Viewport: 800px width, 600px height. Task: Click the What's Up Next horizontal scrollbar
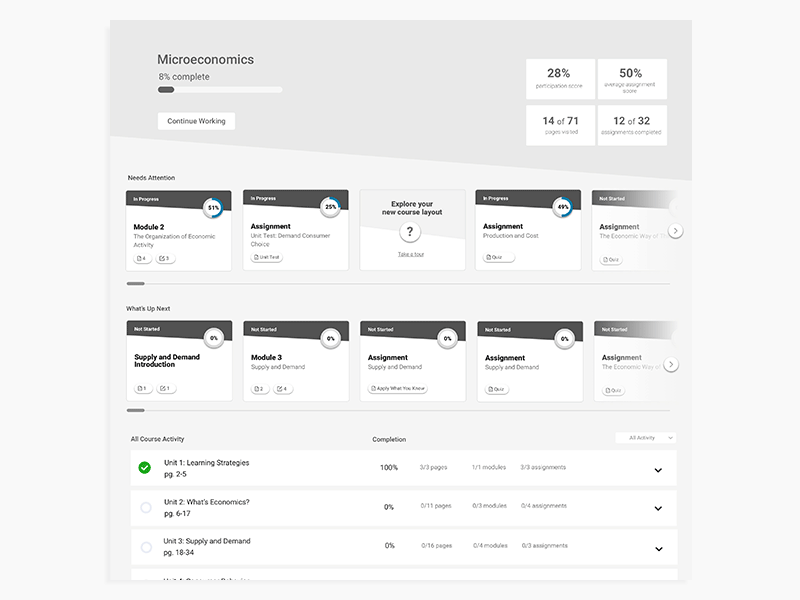(398, 410)
